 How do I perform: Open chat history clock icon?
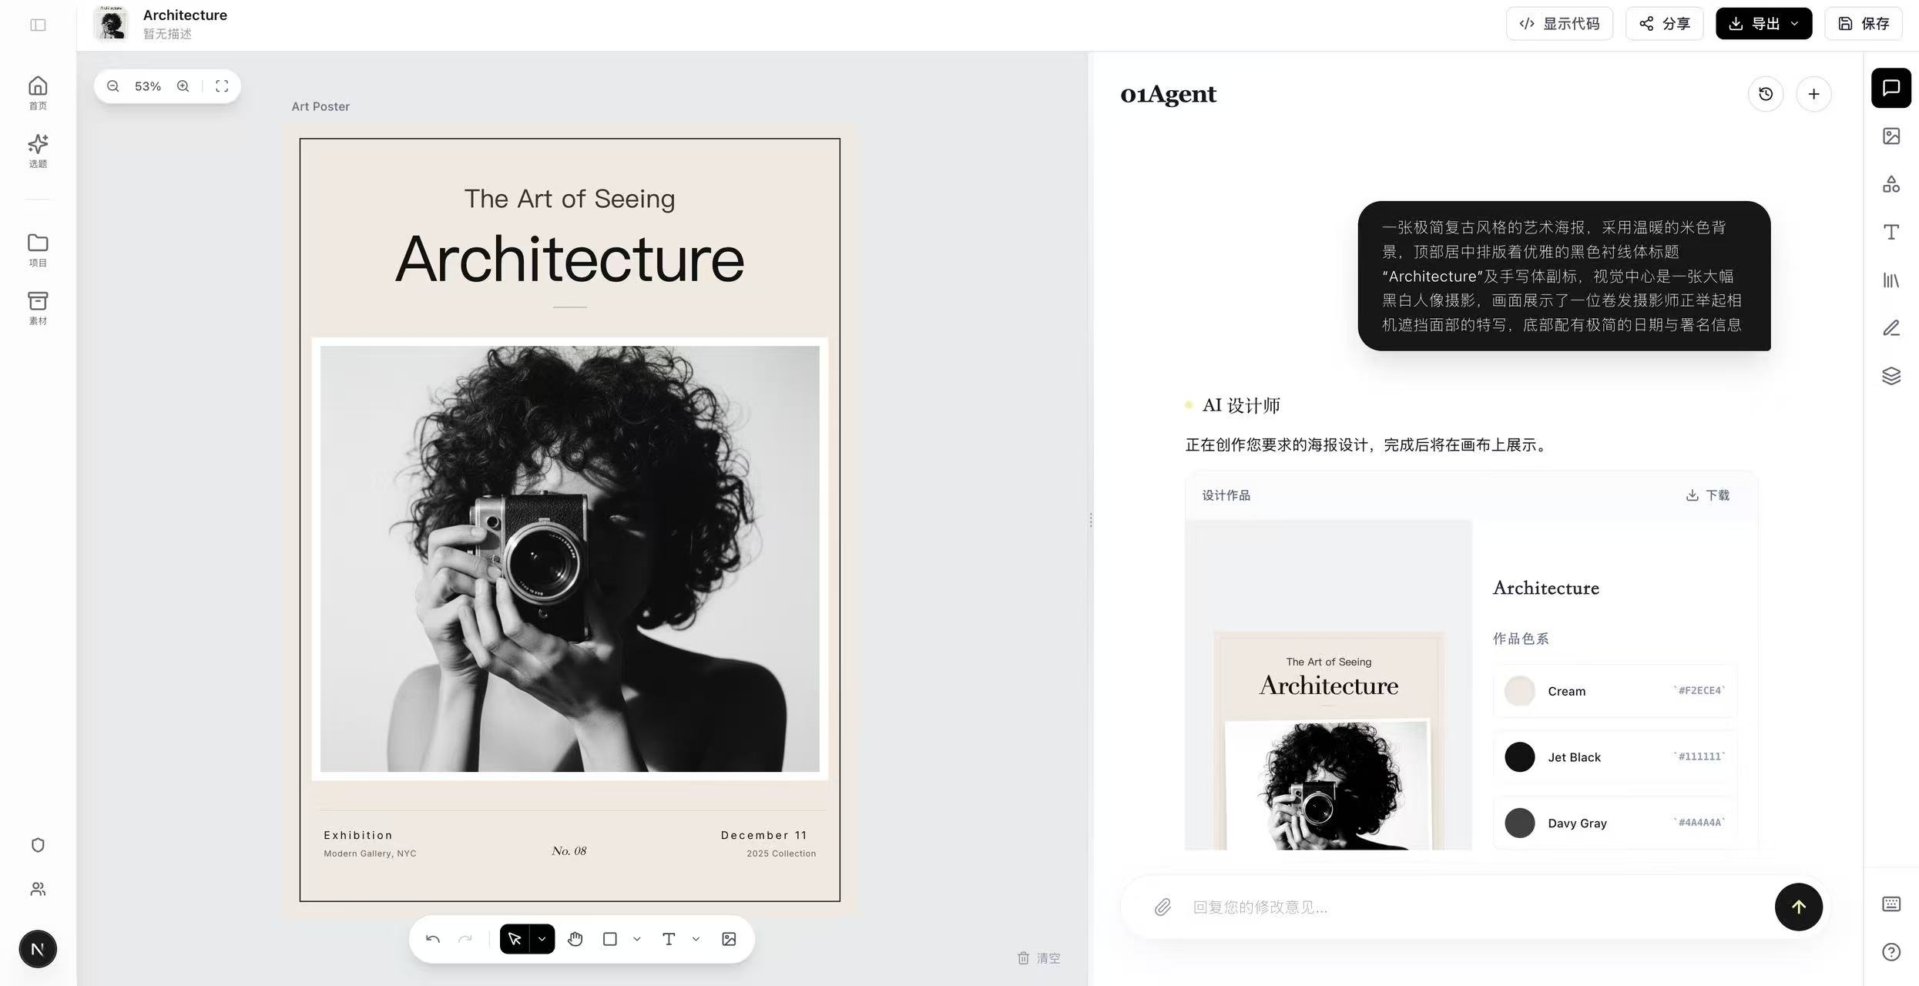[1765, 94]
